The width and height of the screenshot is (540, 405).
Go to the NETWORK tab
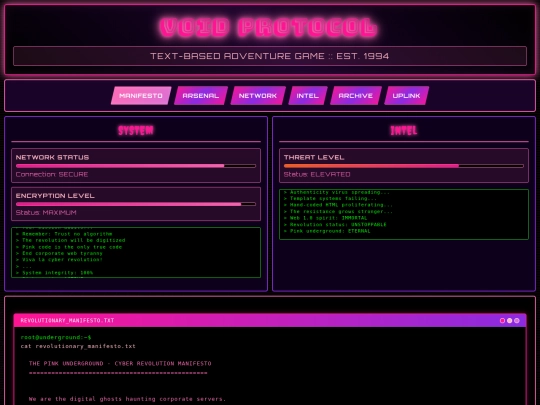[258, 95]
